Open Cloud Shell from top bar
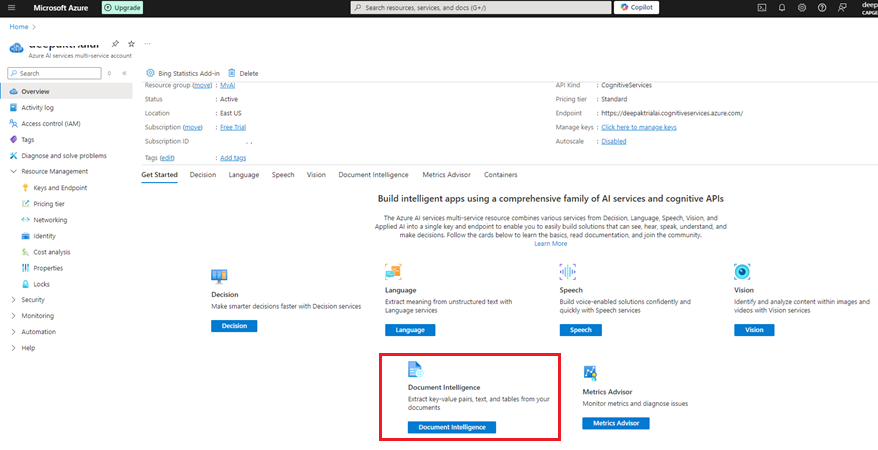Screen dimensions: 878x450 tap(761, 8)
